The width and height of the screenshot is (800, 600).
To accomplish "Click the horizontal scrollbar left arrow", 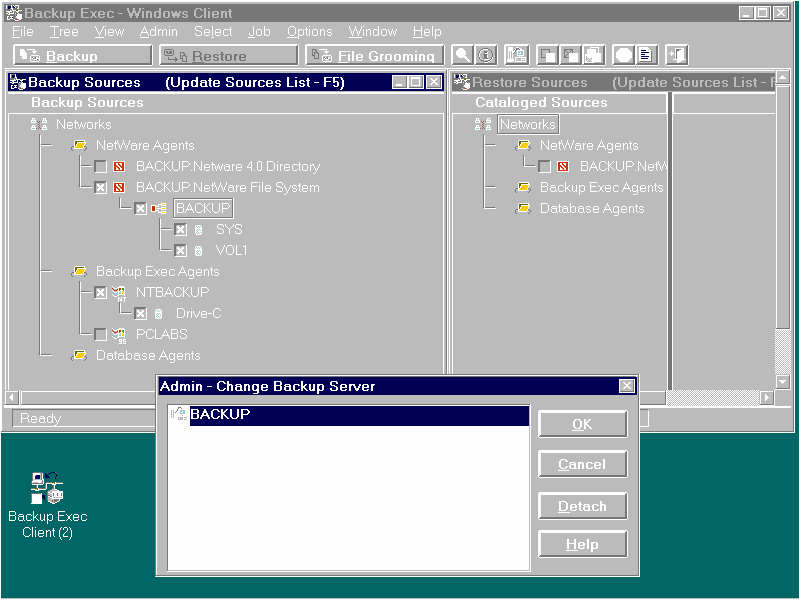I will (12, 397).
